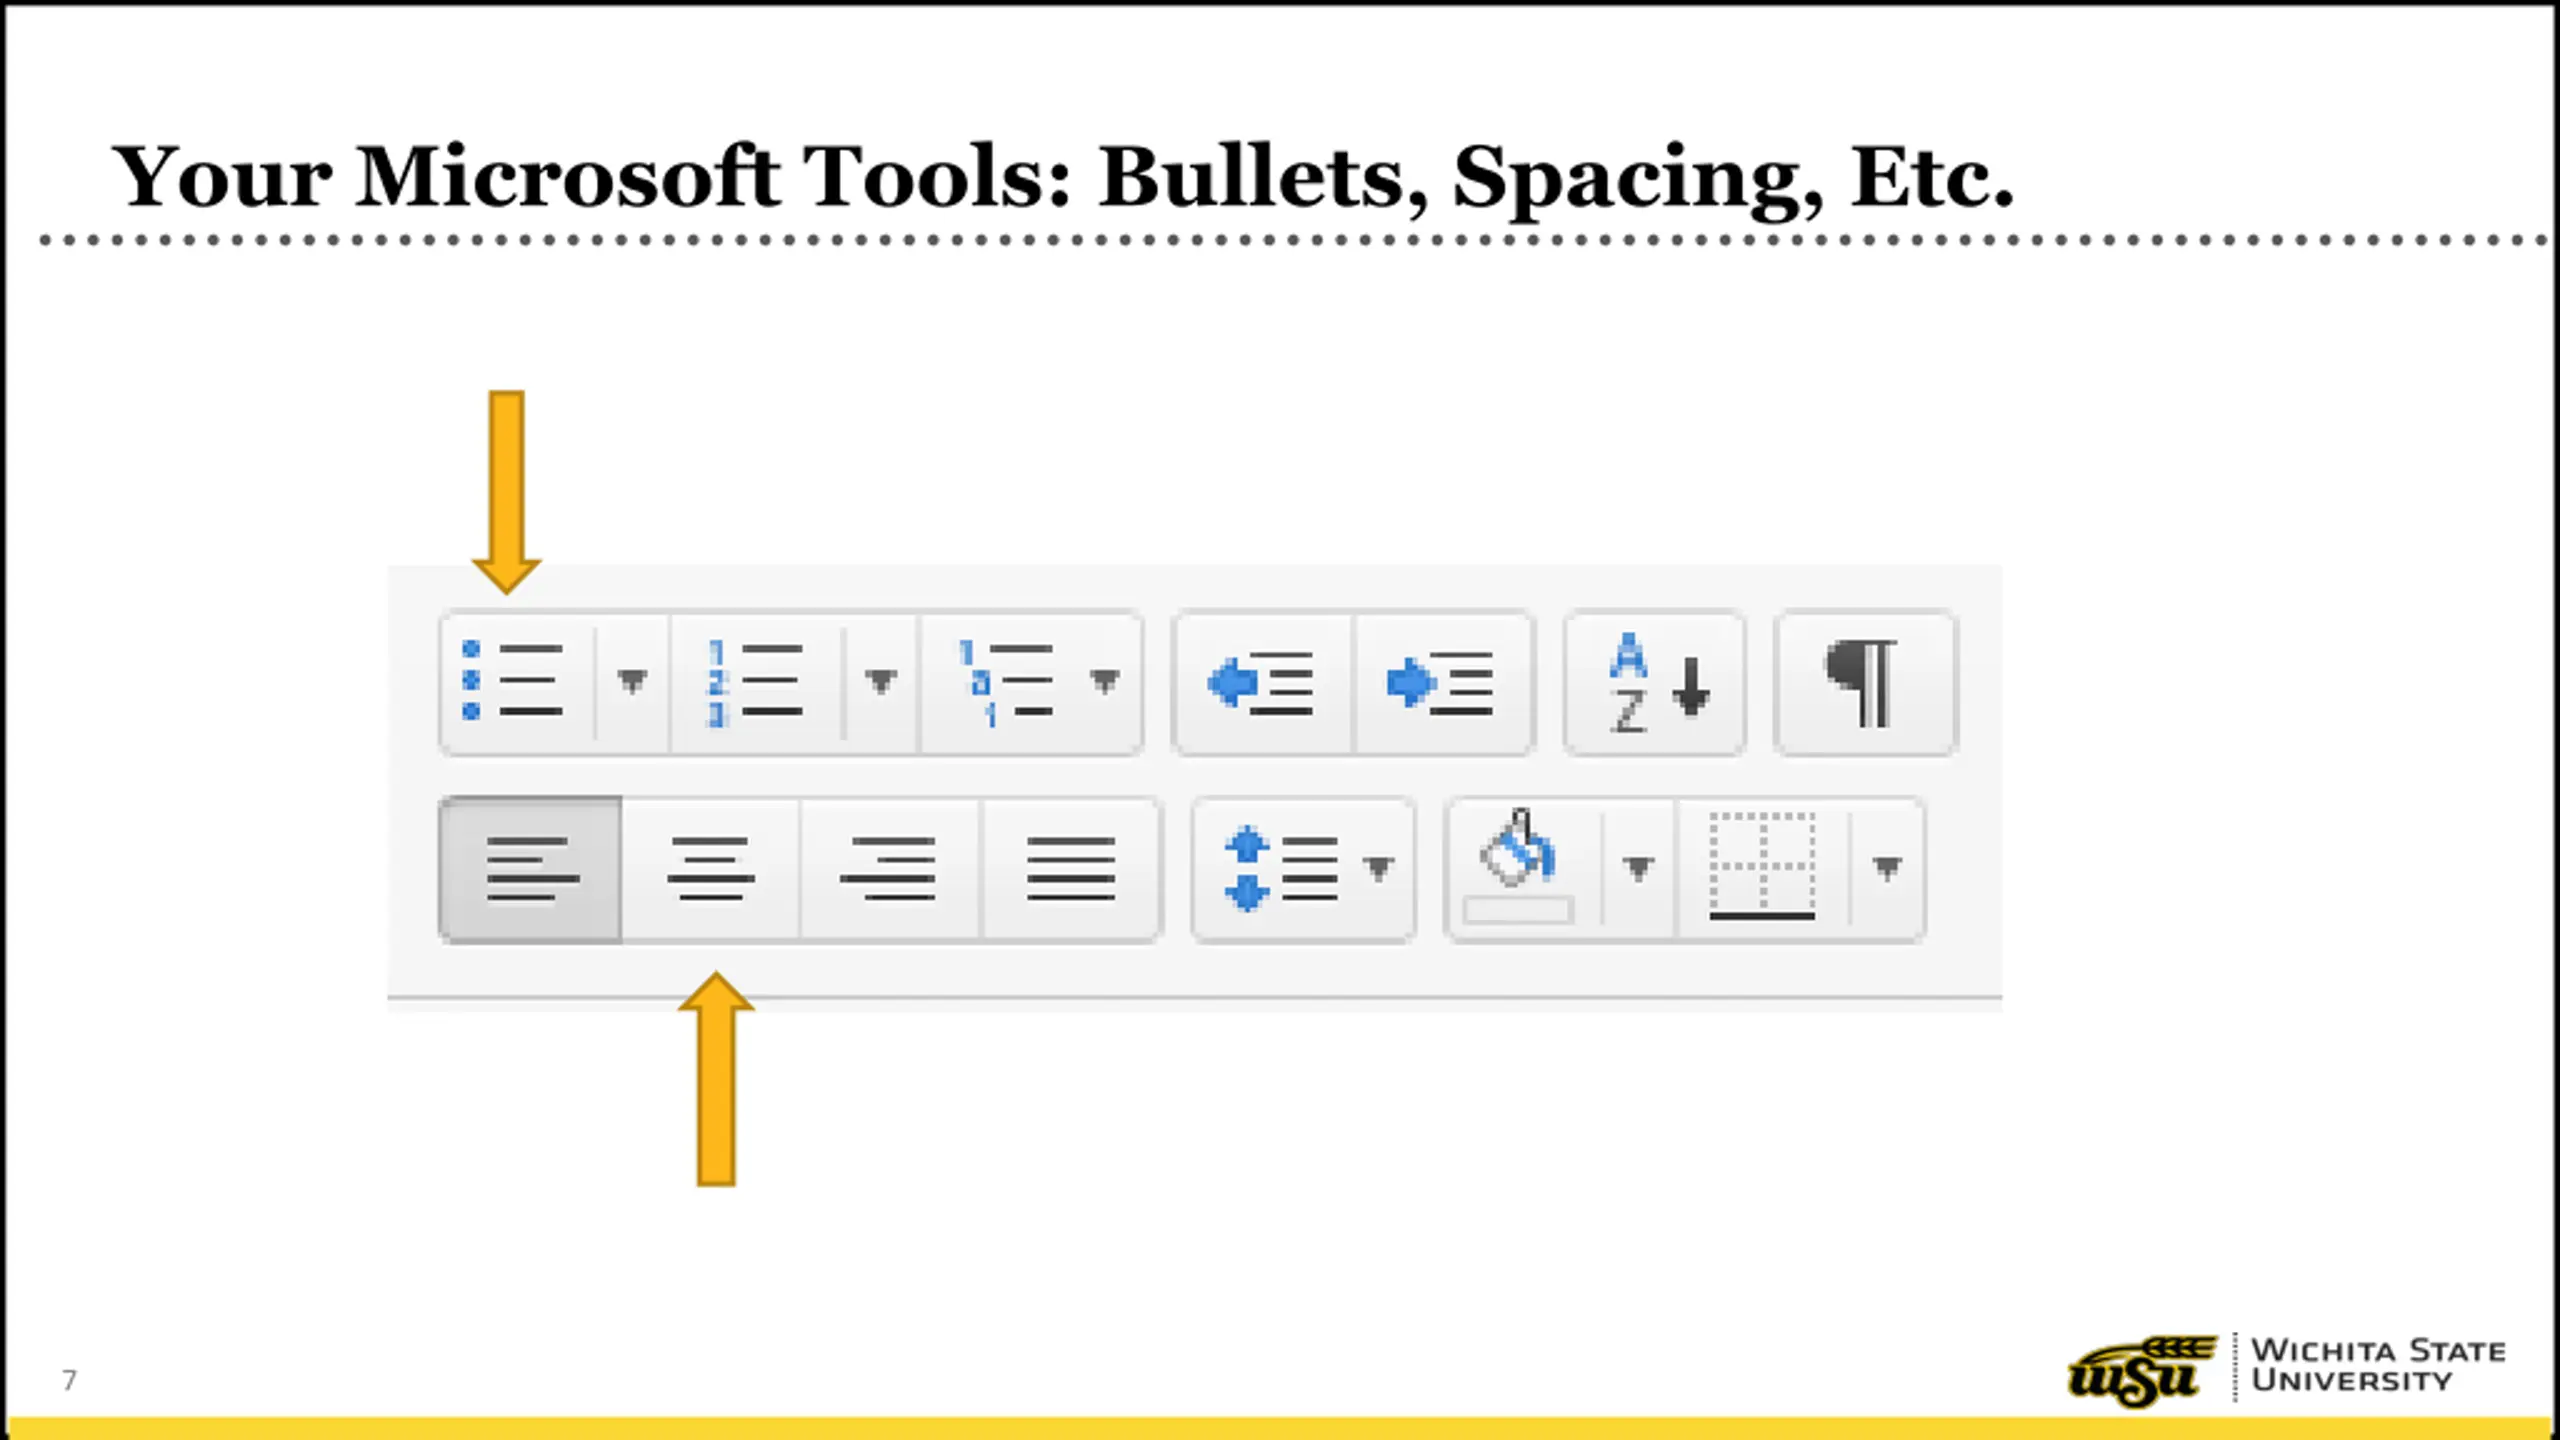Viewport: 2560px width, 1440px height.
Task: Apply the bottom border icon
Action: coord(1762,868)
